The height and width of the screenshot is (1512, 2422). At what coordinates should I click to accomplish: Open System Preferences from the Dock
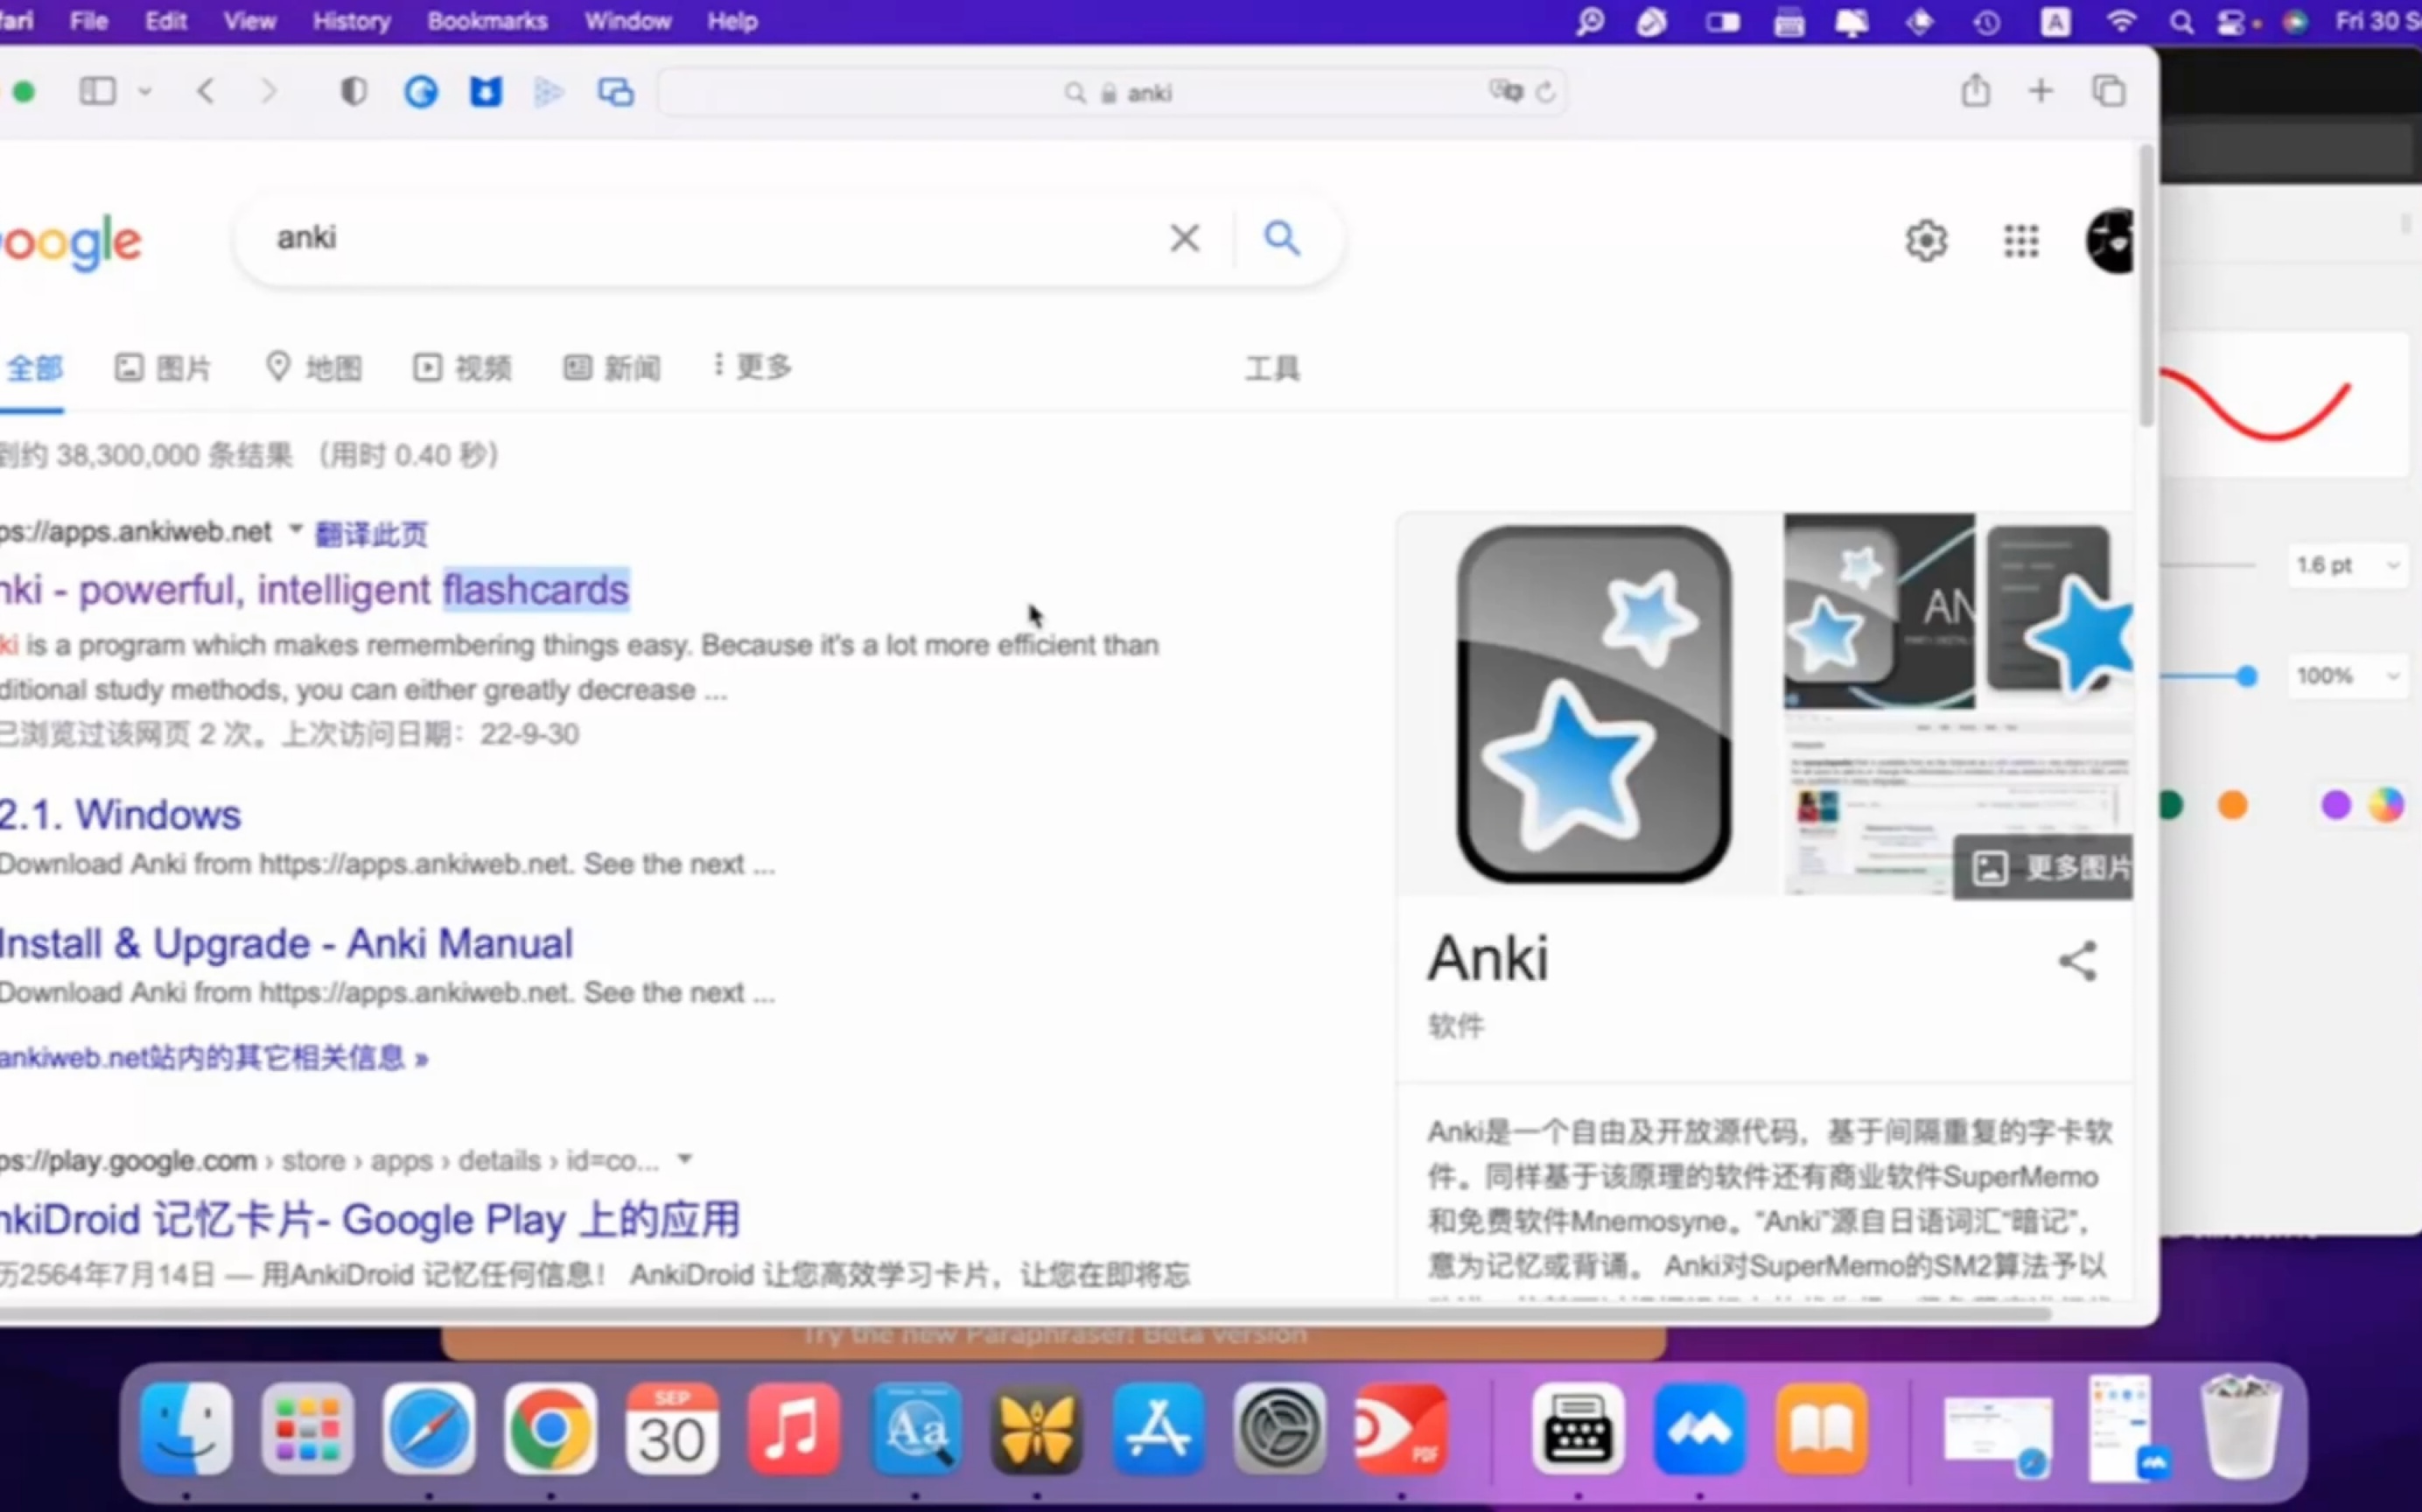pos(1279,1428)
